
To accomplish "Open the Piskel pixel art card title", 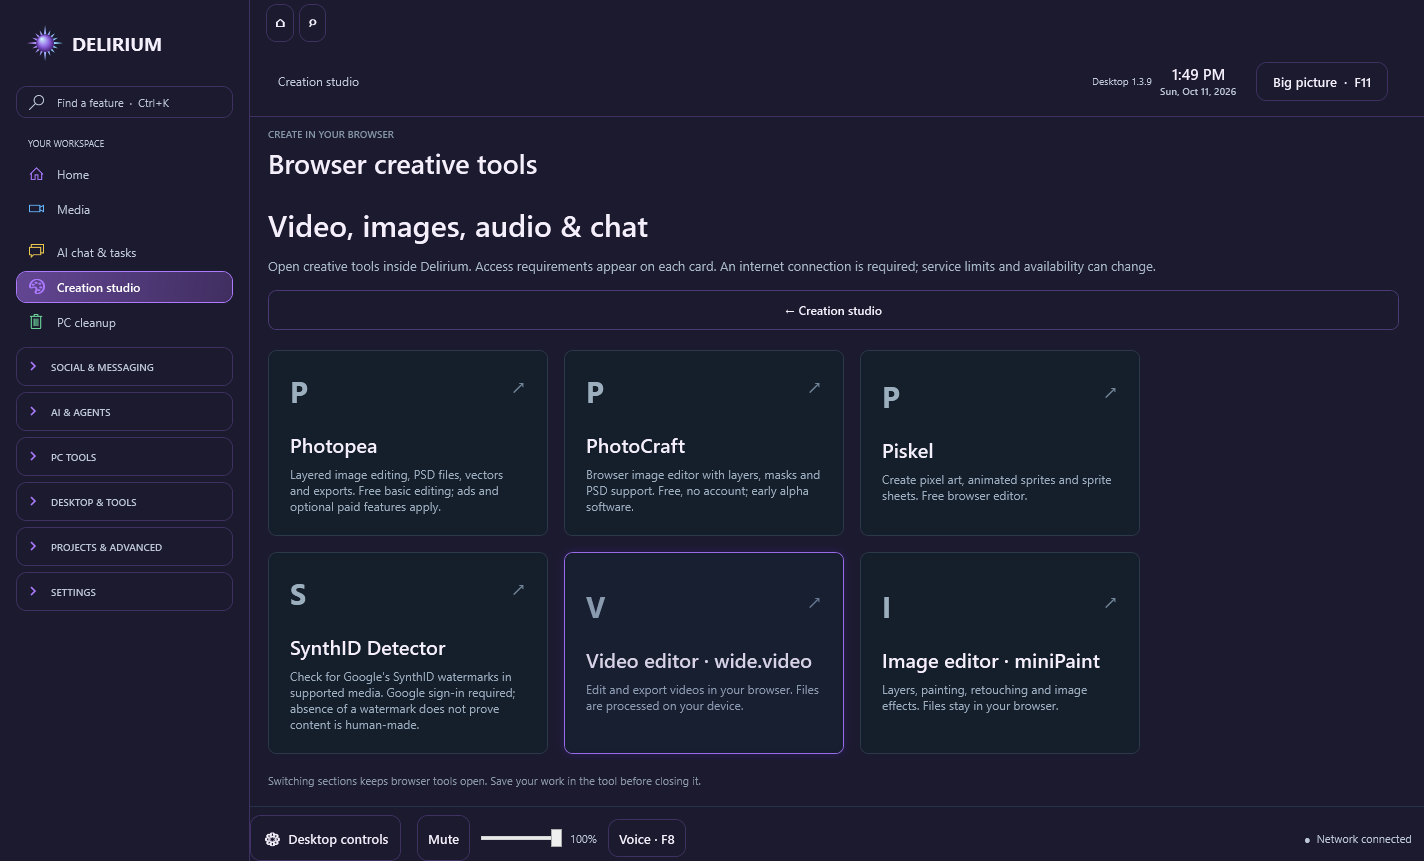I will tap(907, 451).
